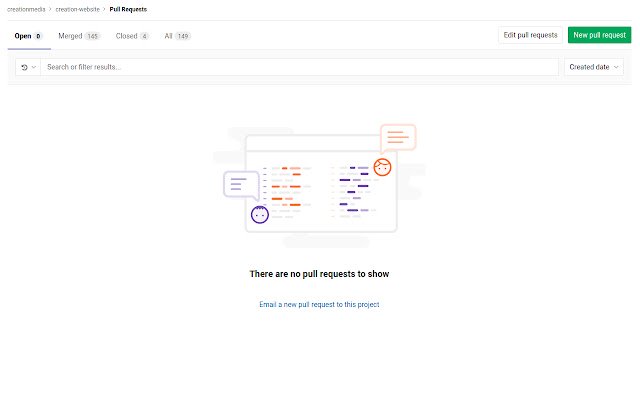Open Email a new pull request link
The image size is (640, 400).
click(319, 304)
